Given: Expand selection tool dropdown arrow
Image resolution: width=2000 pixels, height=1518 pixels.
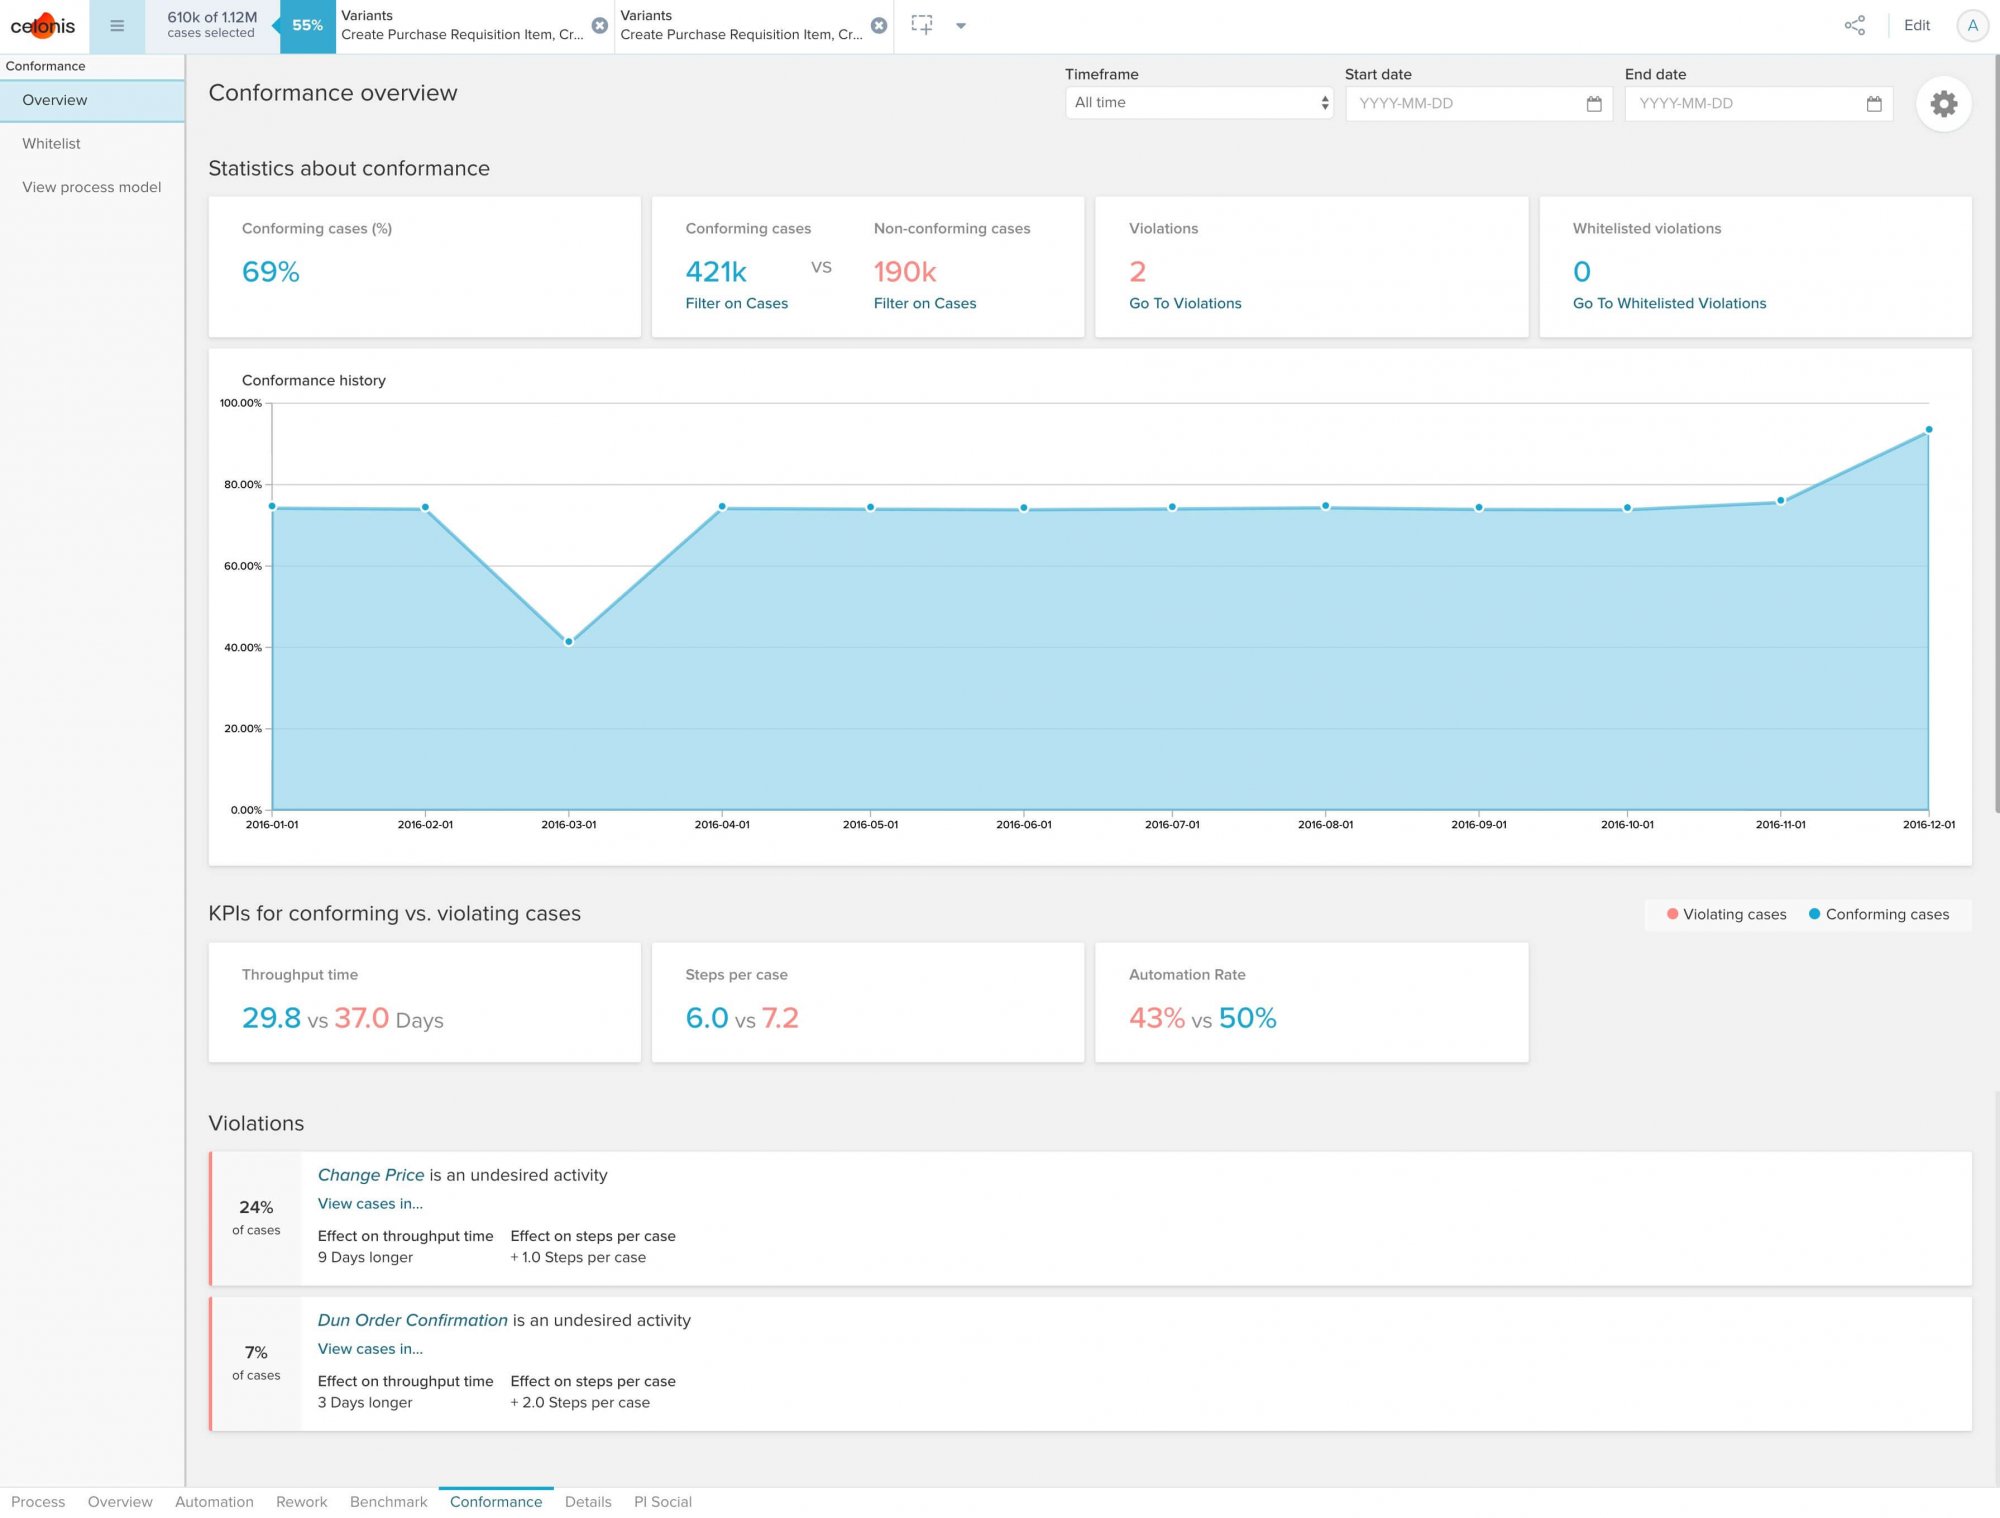Looking at the screenshot, I should point(961,26).
